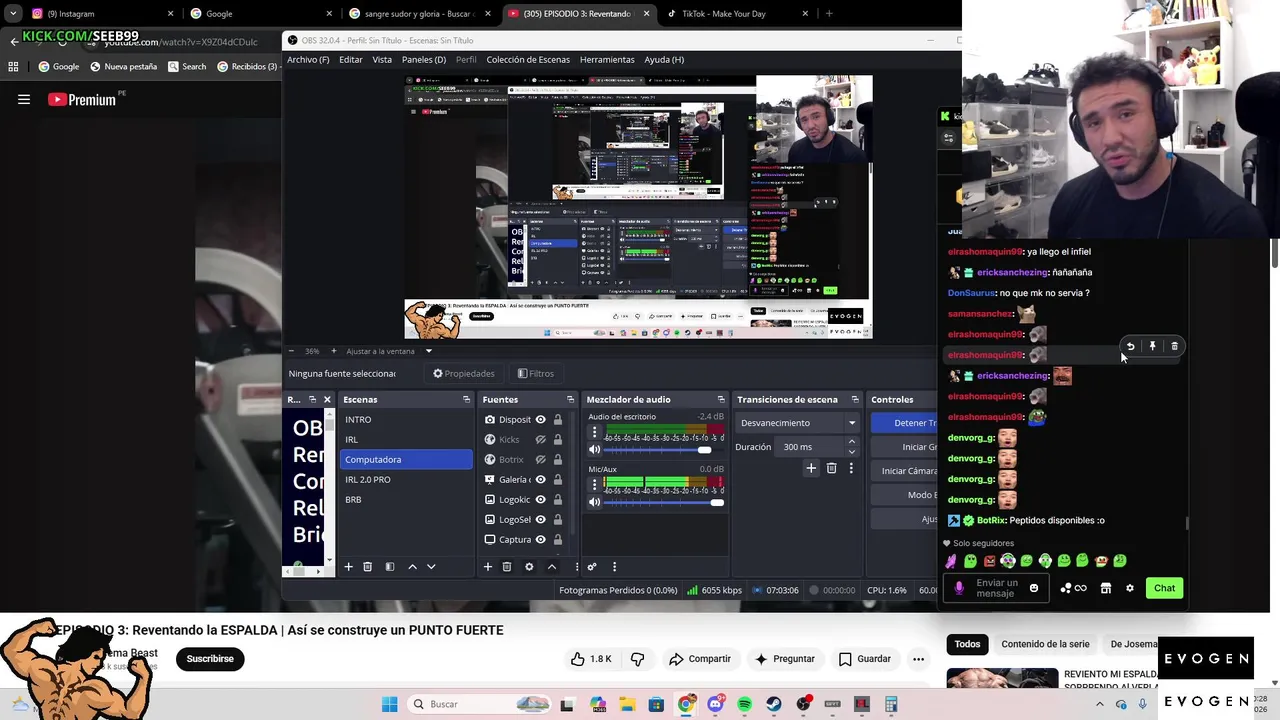Increase transition duration stepper up
The width and height of the screenshot is (1280, 720).
852,442
